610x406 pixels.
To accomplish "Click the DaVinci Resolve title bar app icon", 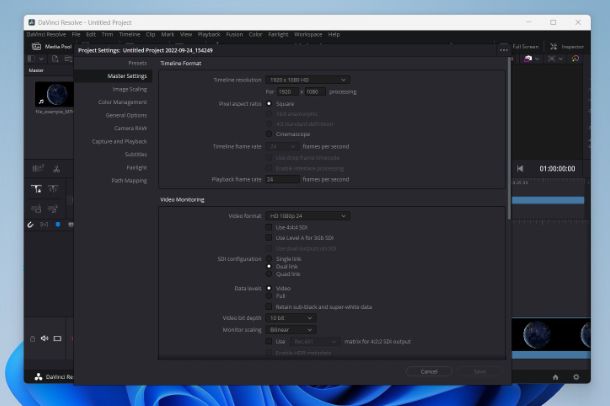I will (32, 23).
